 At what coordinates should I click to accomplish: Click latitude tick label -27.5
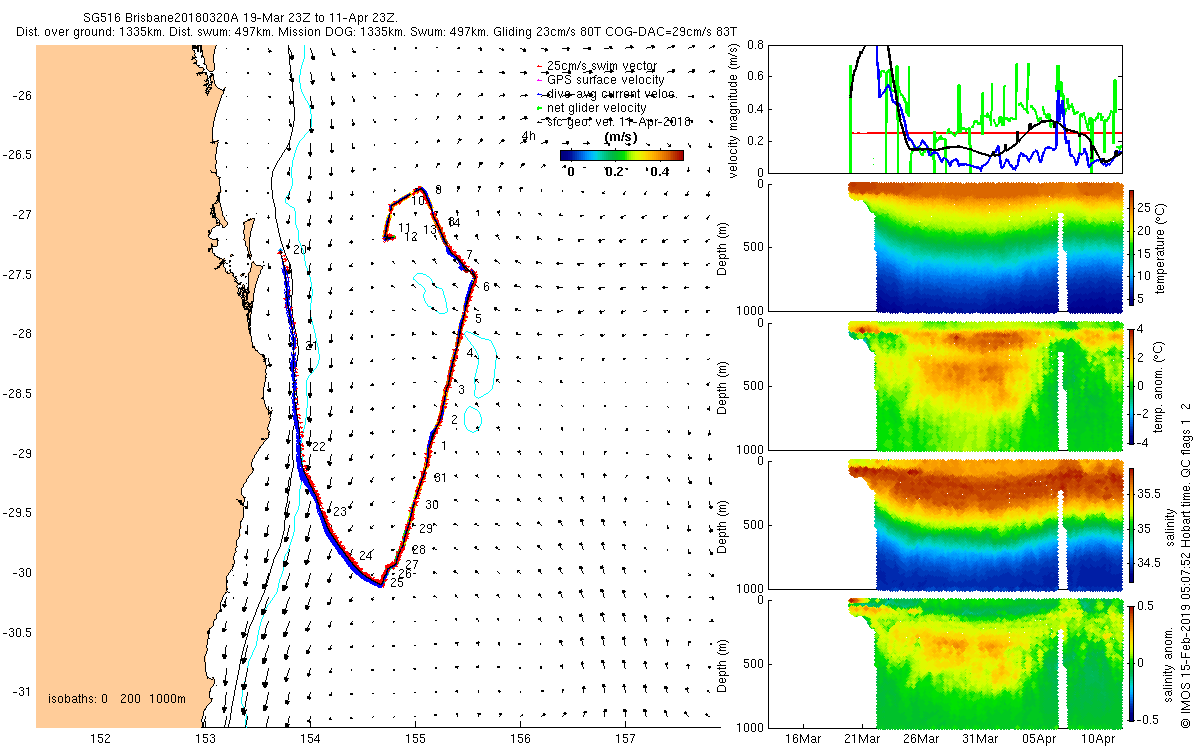coord(17,274)
